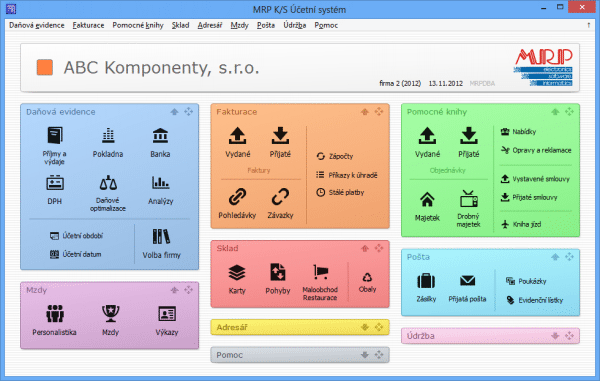Viewport: 600px width, 381px height.
Task: Open Kniha jízd link
Action: click(x=521, y=224)
